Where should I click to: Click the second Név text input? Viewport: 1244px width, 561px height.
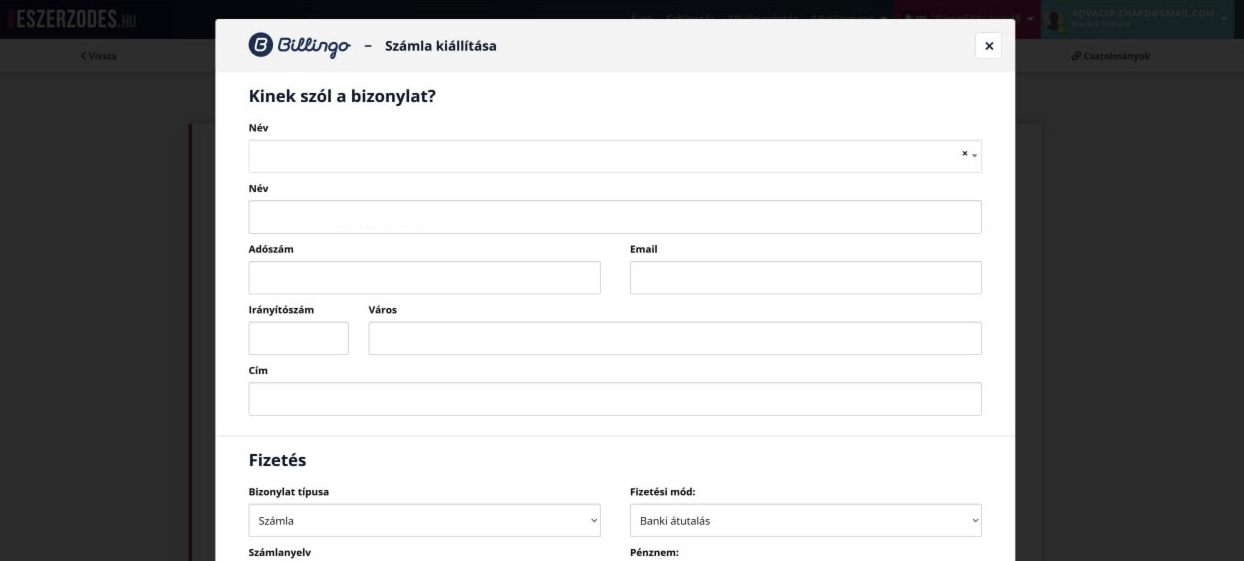pyautogui.click(x=614, y=217)
